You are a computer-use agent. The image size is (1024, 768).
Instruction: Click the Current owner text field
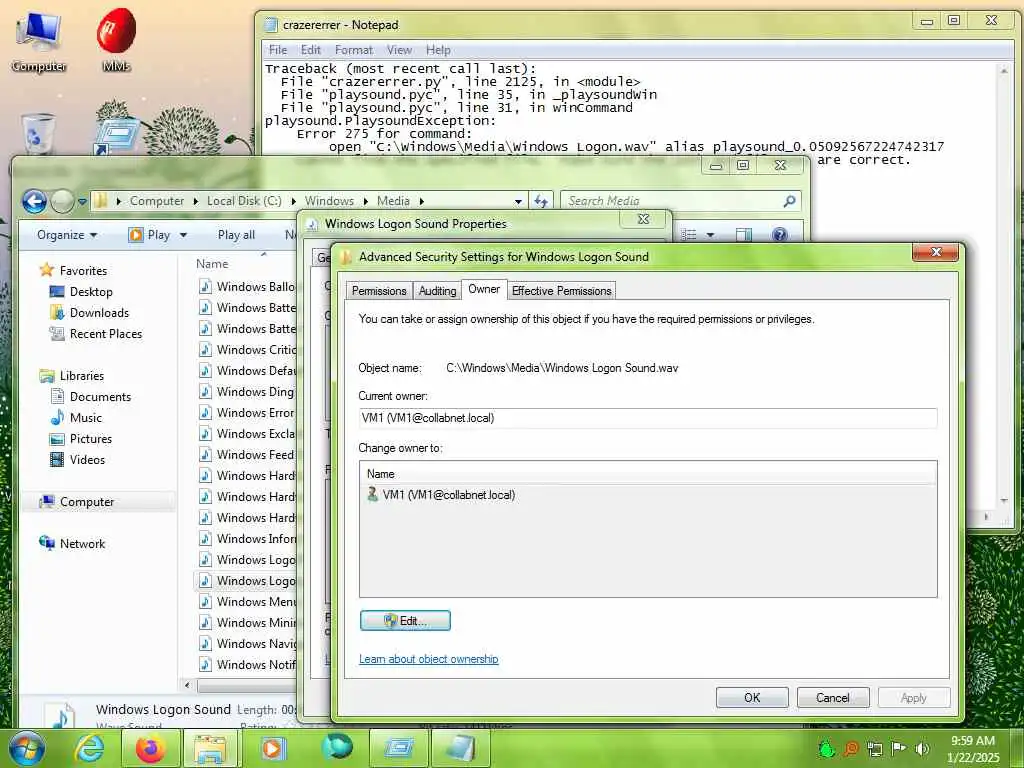[x=648, y=418]
